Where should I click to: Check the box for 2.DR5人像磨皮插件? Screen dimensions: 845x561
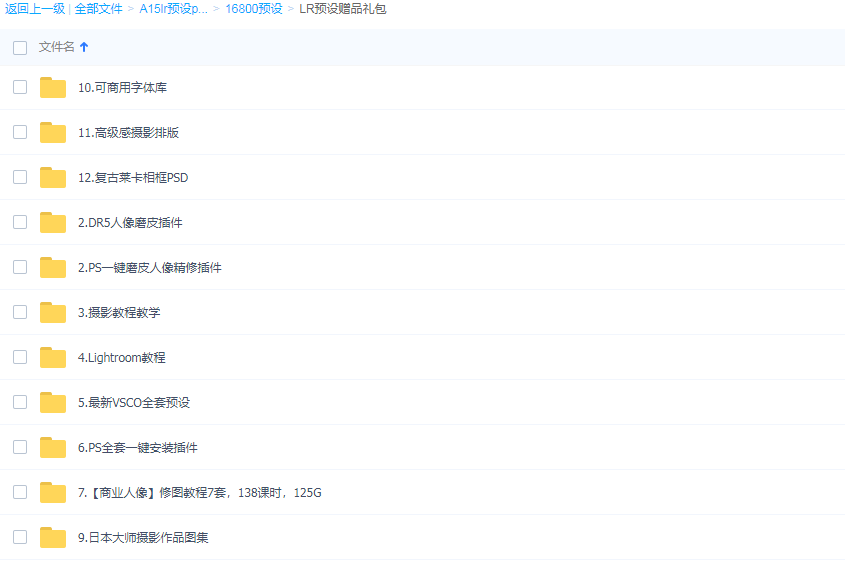point(20,222)
